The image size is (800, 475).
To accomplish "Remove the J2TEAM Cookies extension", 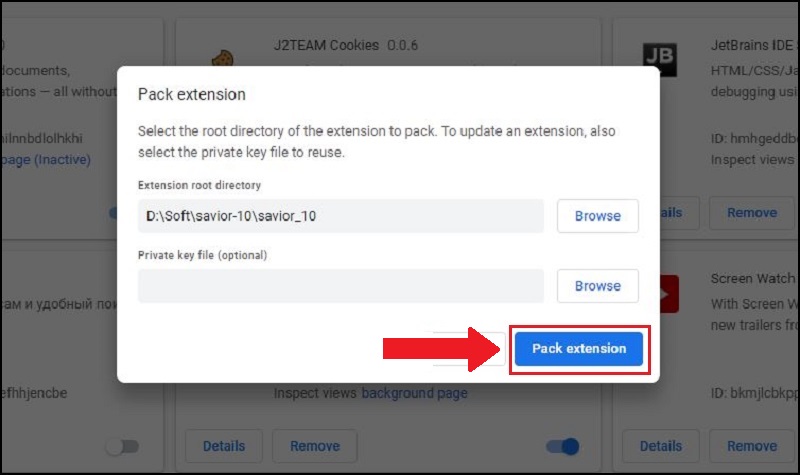I will click(x=315, y=446).
